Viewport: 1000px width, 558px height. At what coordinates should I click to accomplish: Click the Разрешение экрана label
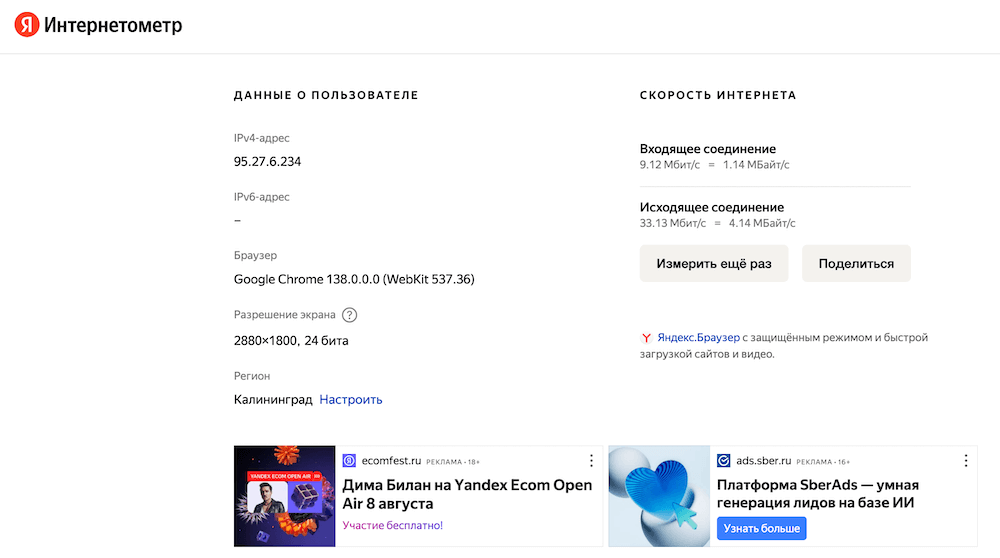[284, 314]
